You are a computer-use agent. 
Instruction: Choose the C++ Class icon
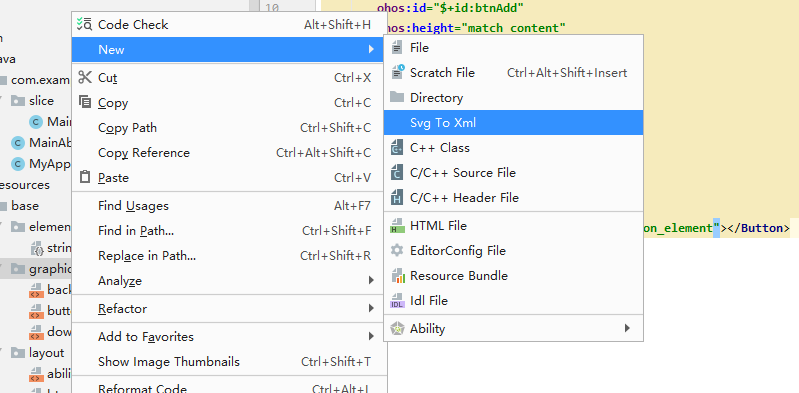pyautogui.click(x=397, y=147)
